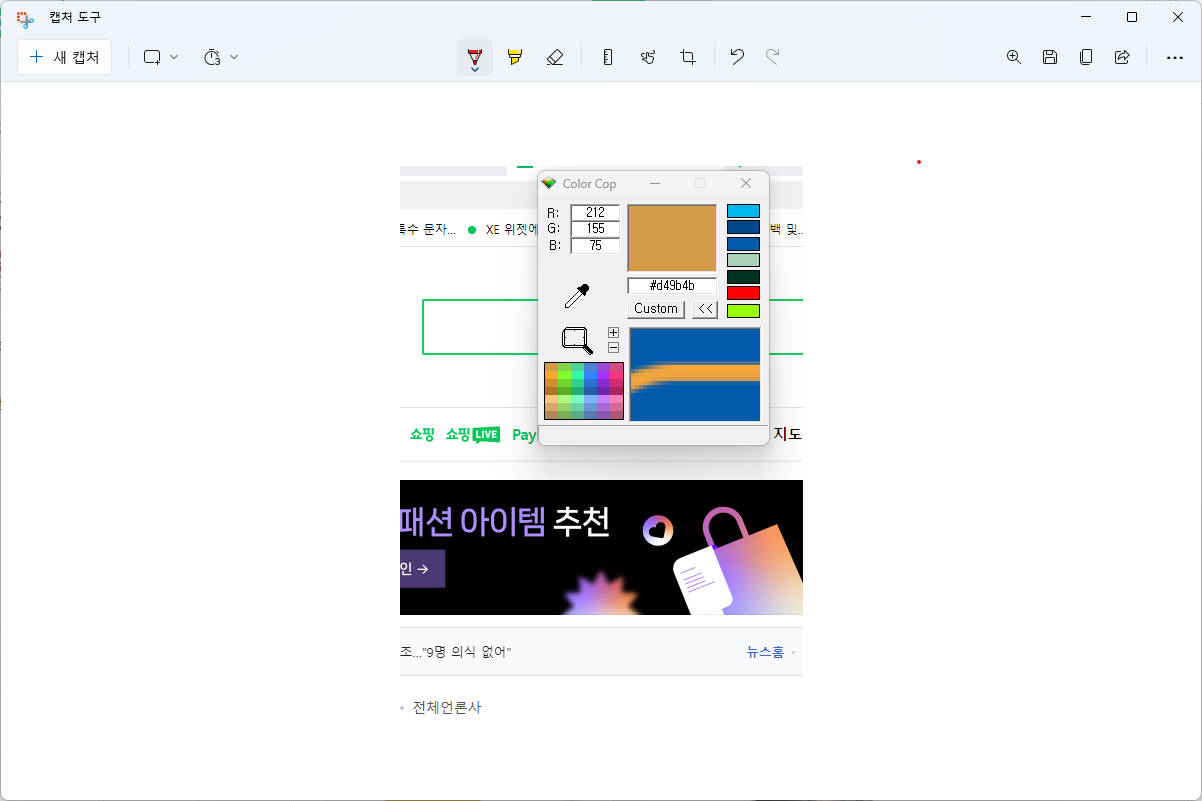The width and height of the screenshot is (1202, 801).
Task: Click the Color Cop title bar icon
Action: coord(548,183)
